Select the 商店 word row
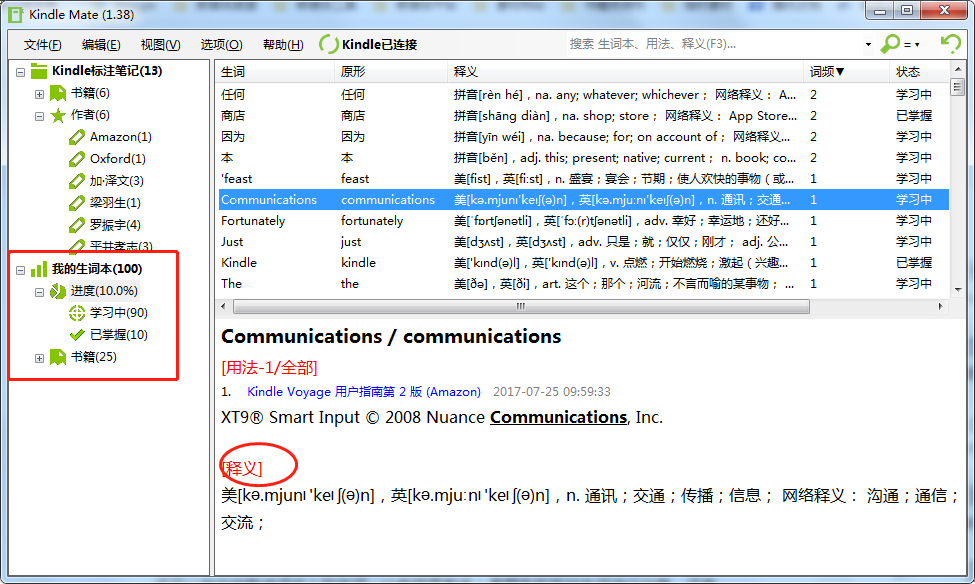This screenshot has width=975, height=584. (583, 116)
